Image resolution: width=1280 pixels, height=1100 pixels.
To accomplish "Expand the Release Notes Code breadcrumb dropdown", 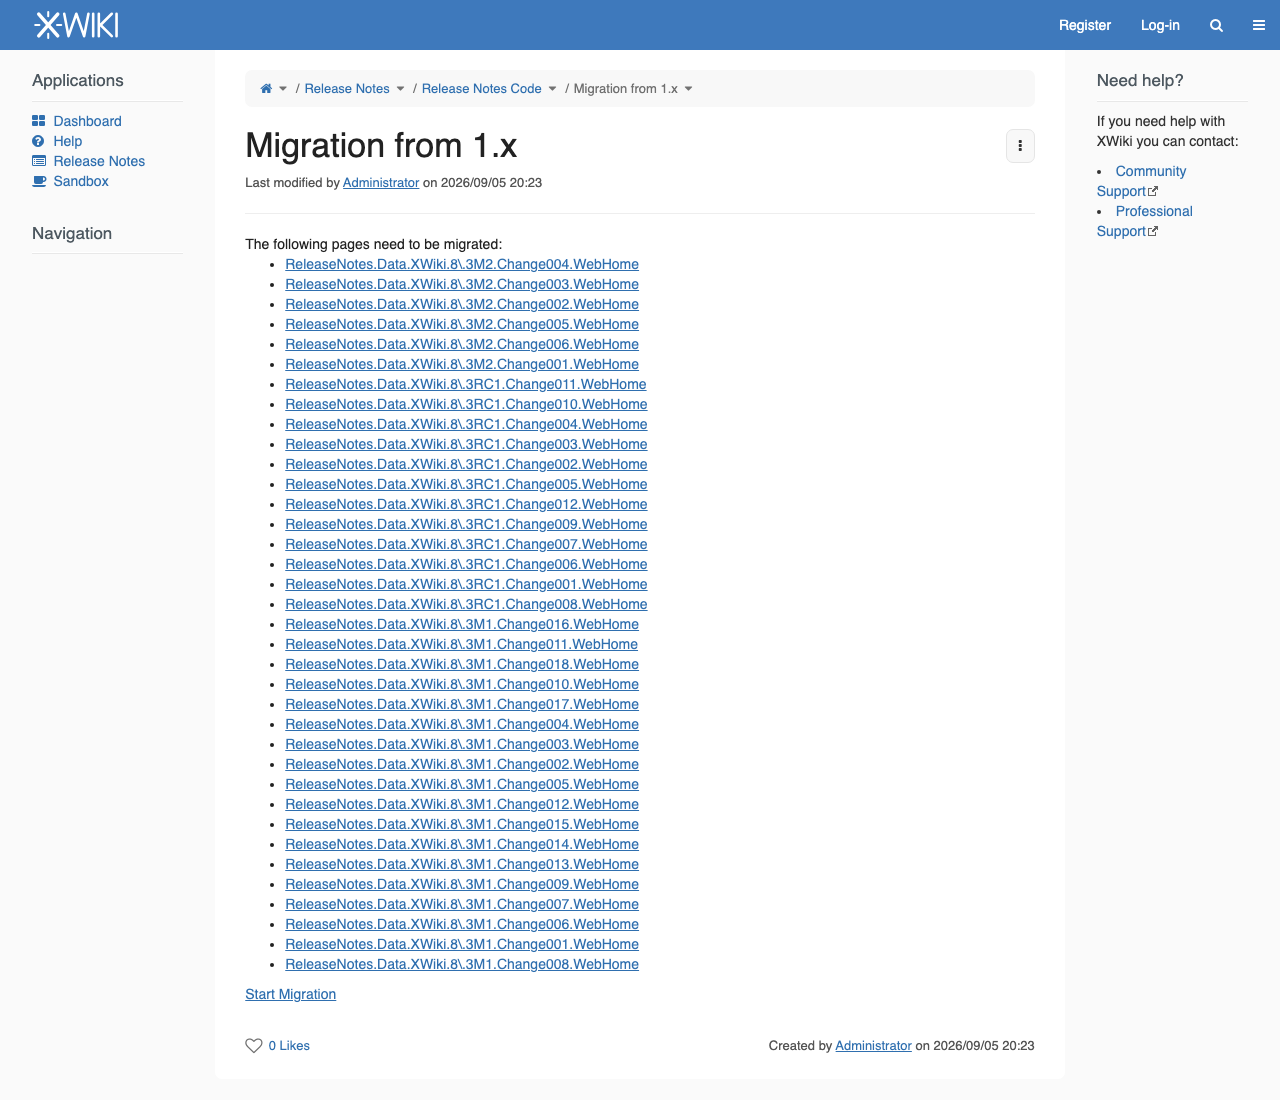I will click(552, 89).
